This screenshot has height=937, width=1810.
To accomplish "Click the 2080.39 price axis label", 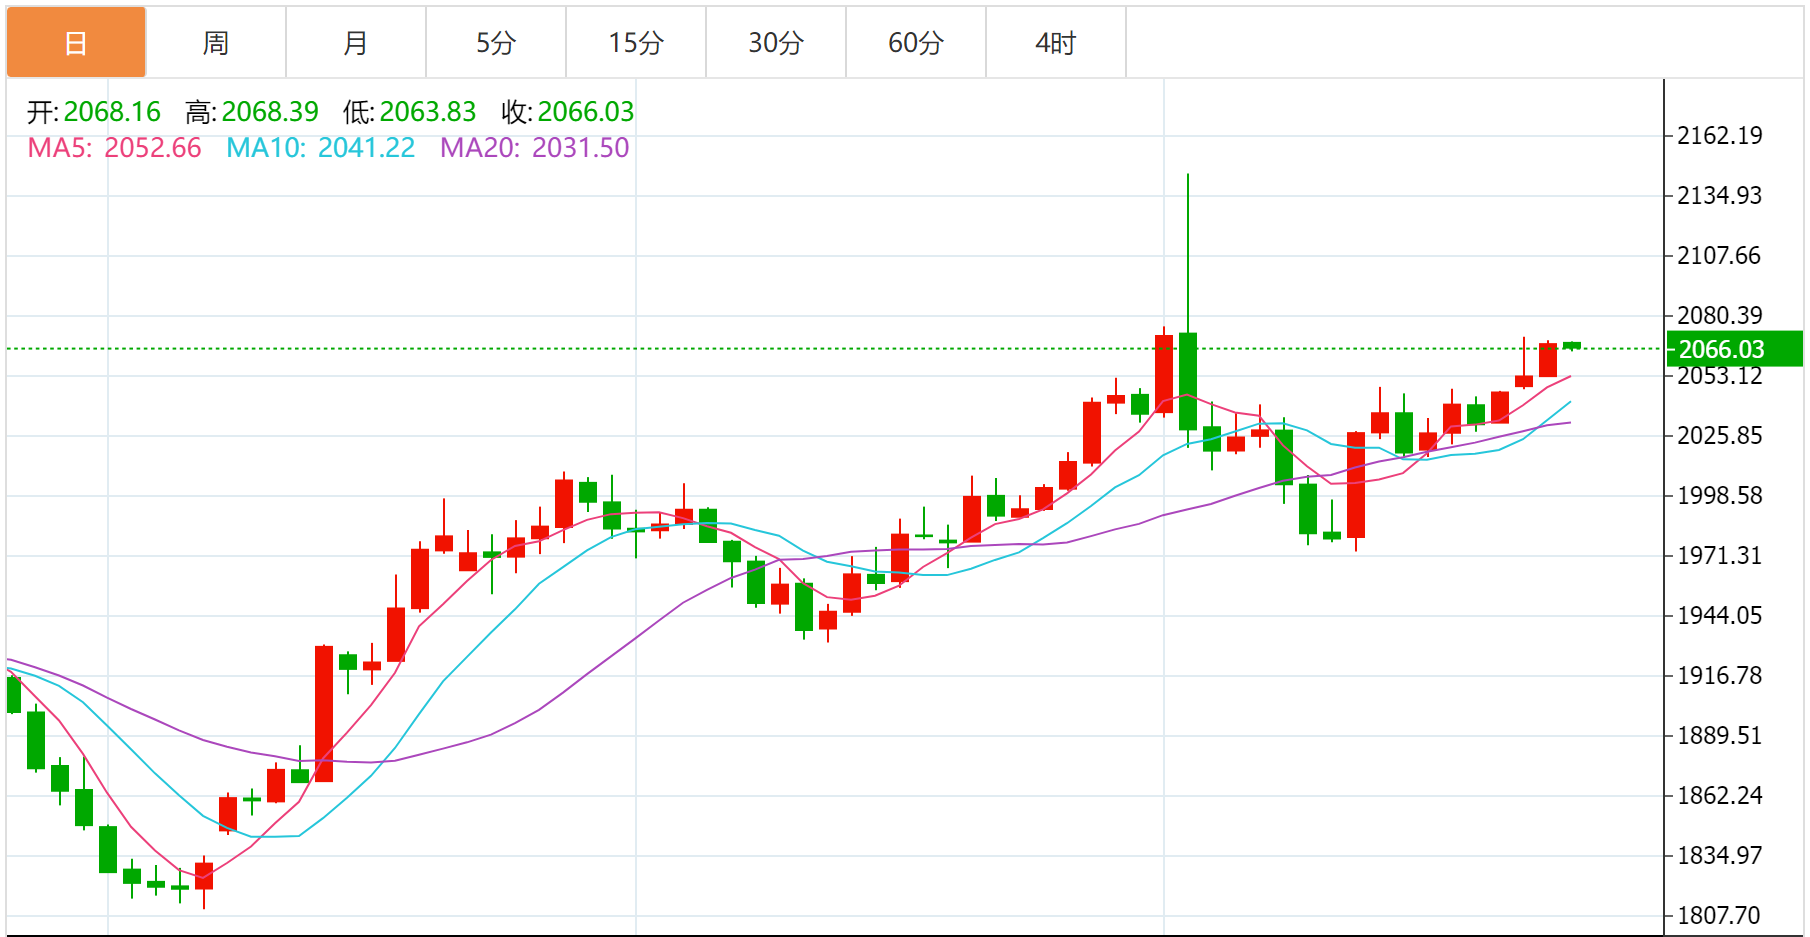I will coord(1720,316).
